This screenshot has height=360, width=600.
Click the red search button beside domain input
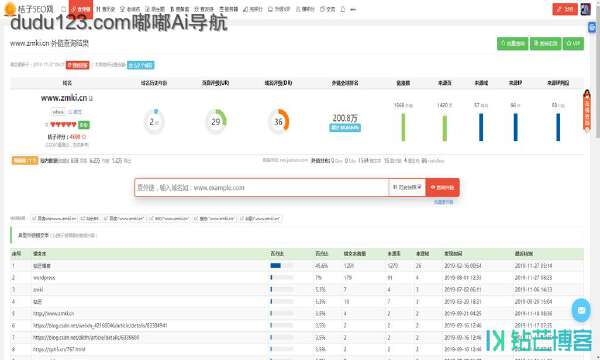point(442,187)
